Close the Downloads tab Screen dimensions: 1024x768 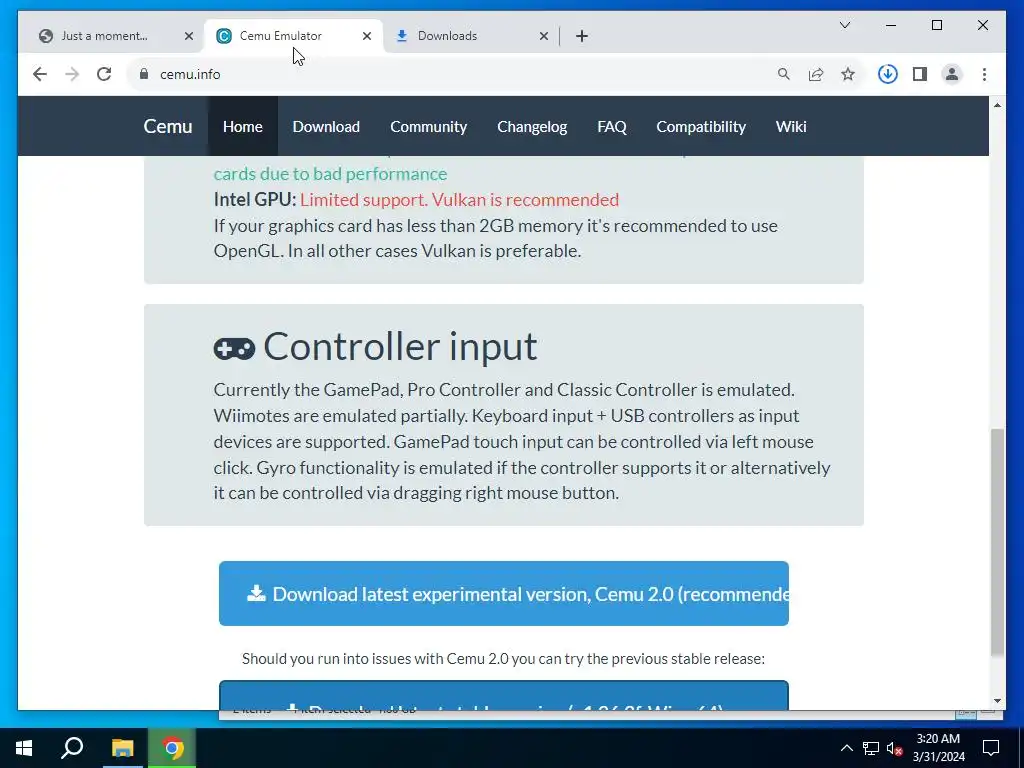543,36
